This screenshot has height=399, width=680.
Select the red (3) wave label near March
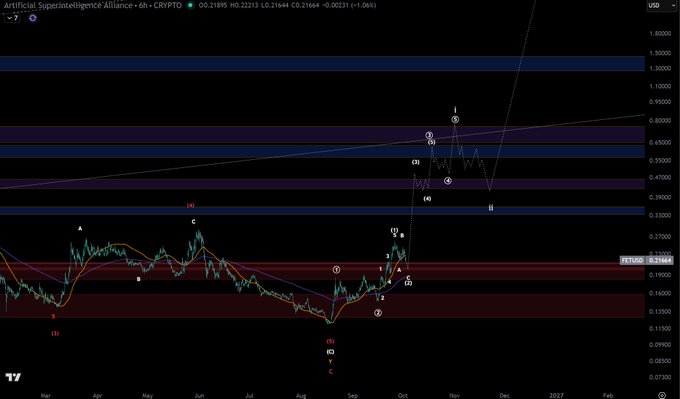55,334
